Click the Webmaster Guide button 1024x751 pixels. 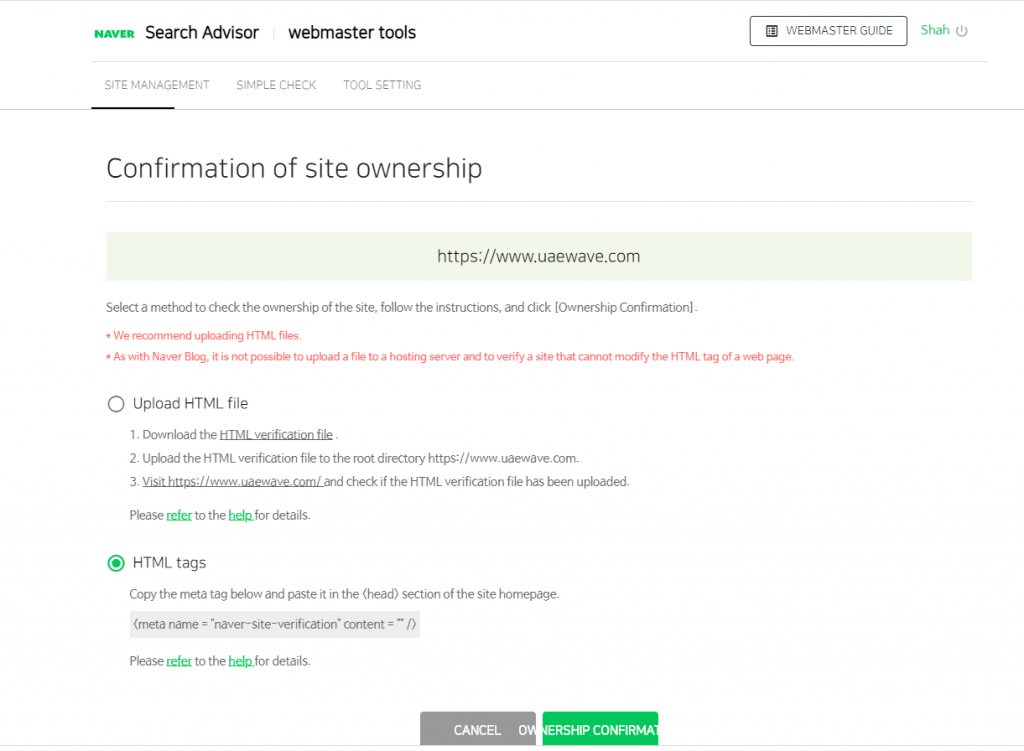pyautogui.click(x=828, y=31)
